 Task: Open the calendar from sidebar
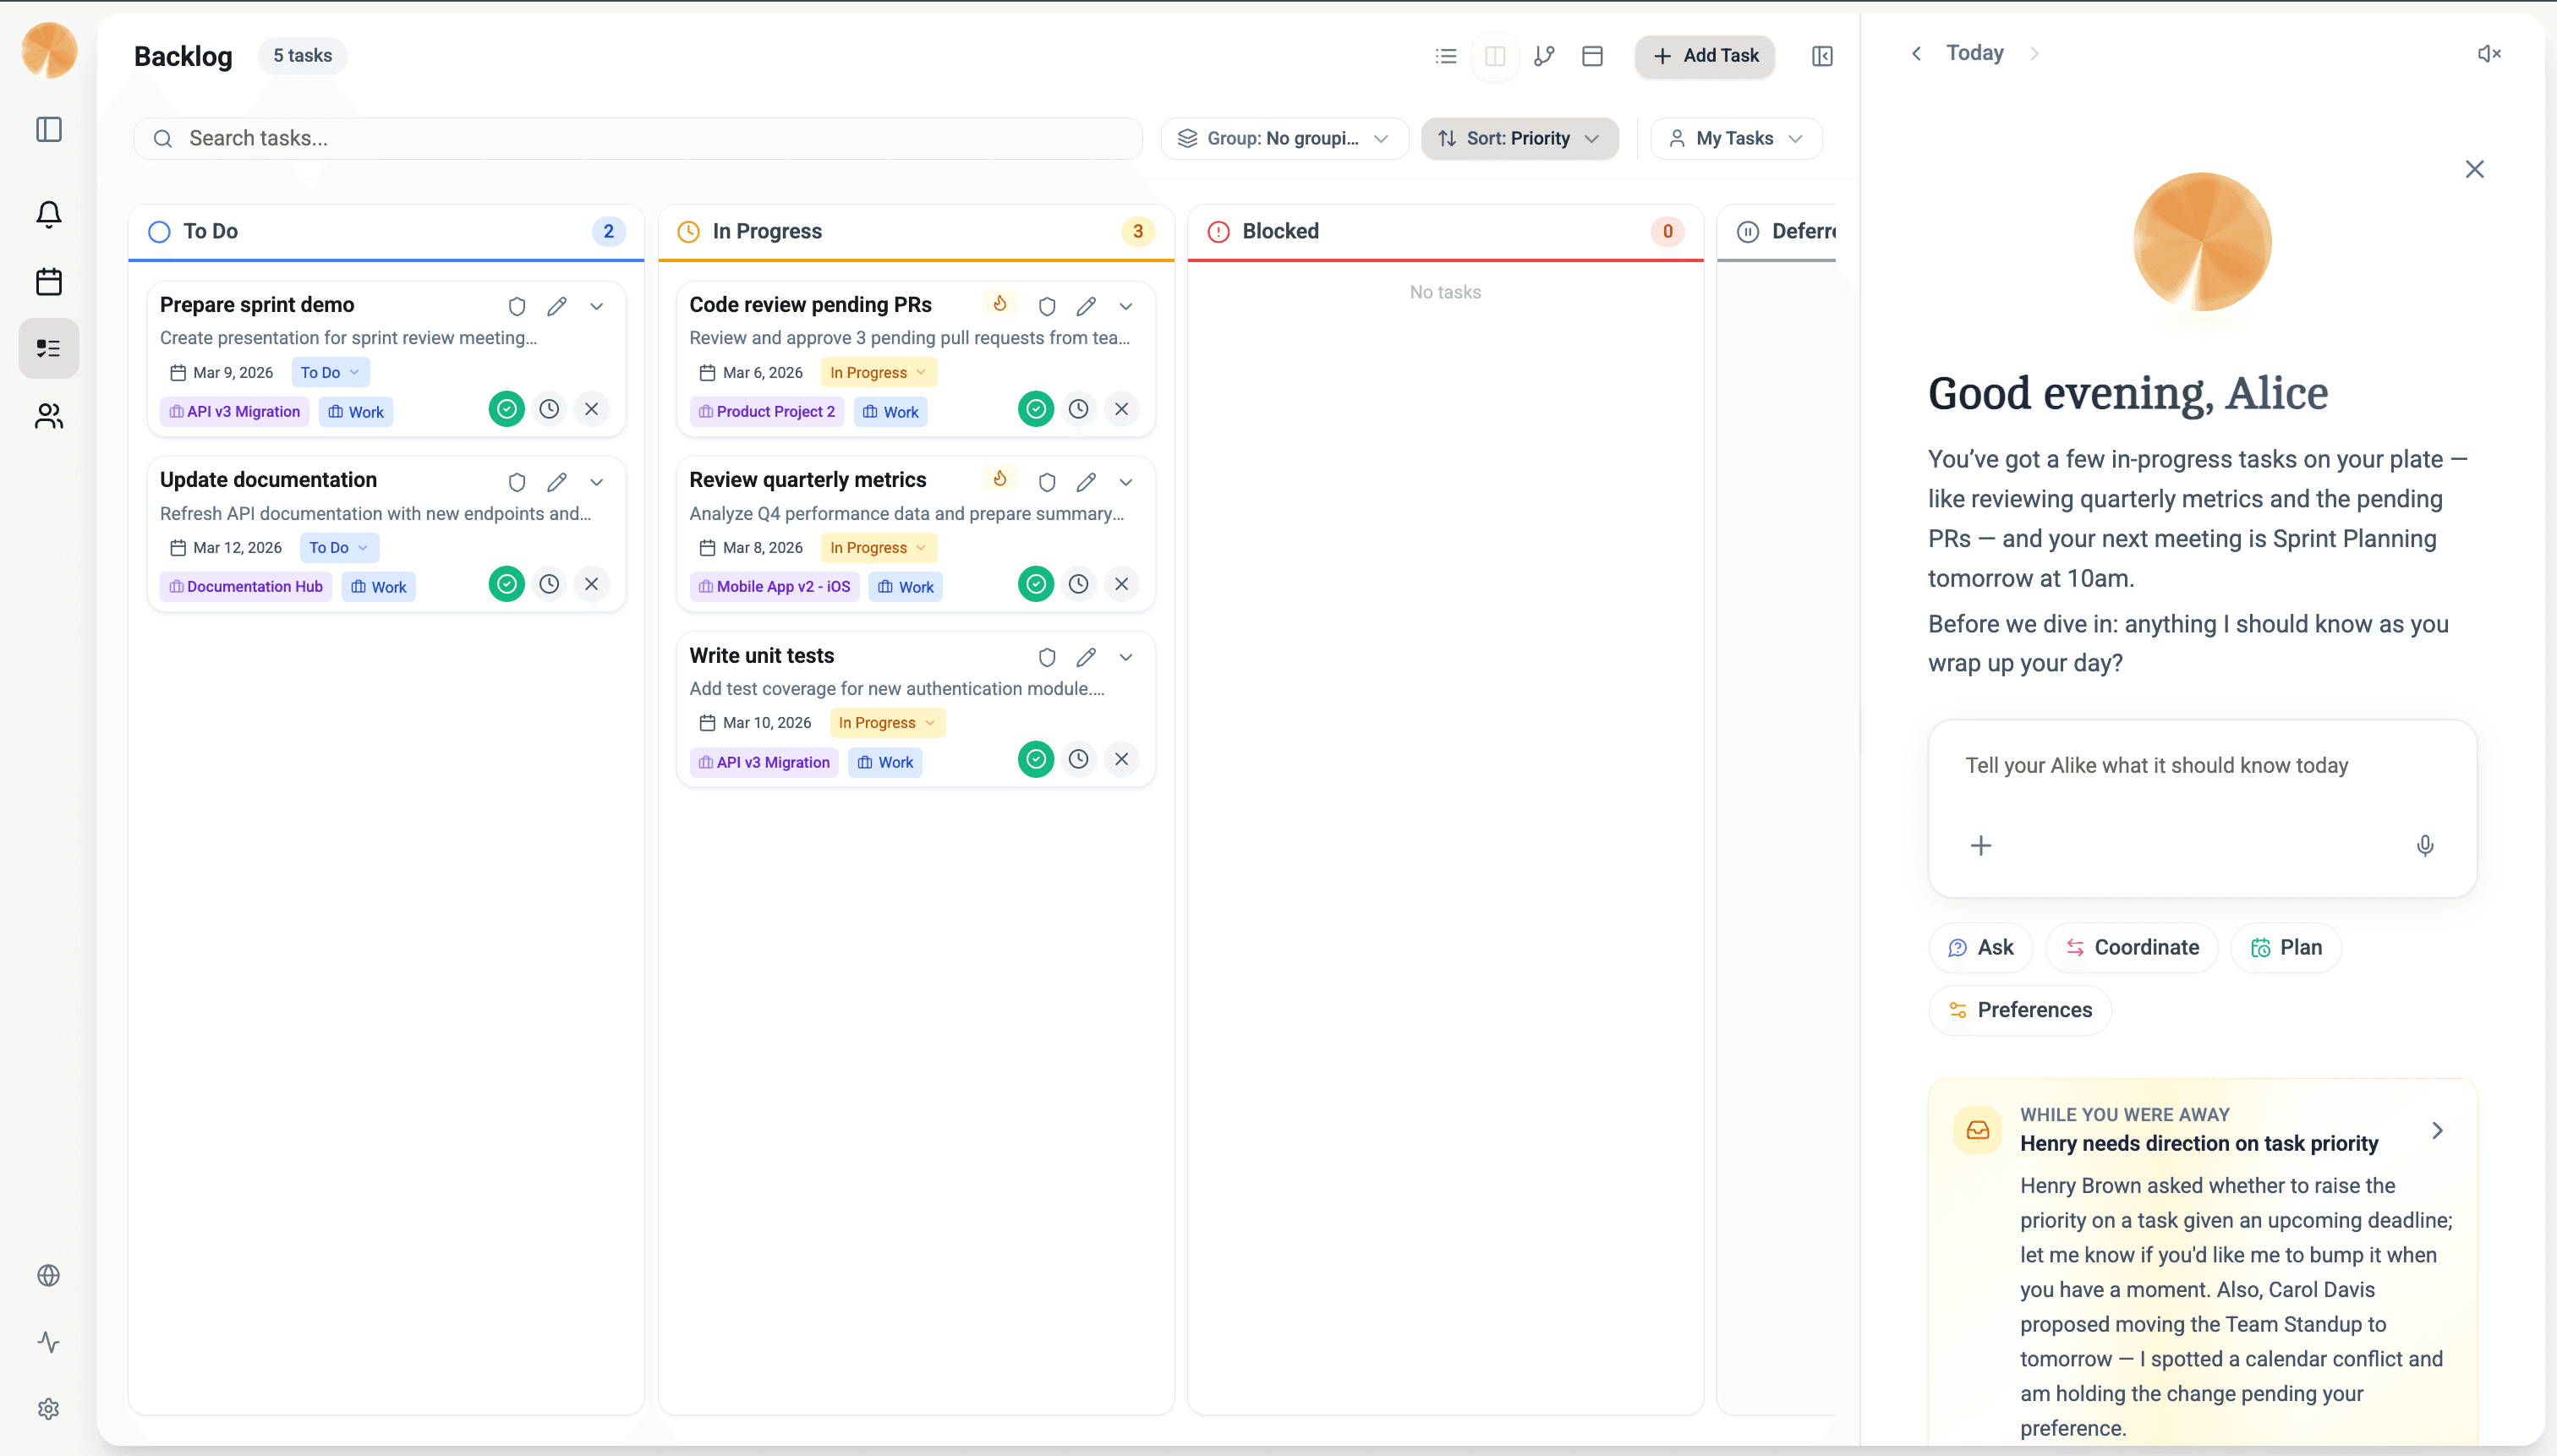[48, 281]
